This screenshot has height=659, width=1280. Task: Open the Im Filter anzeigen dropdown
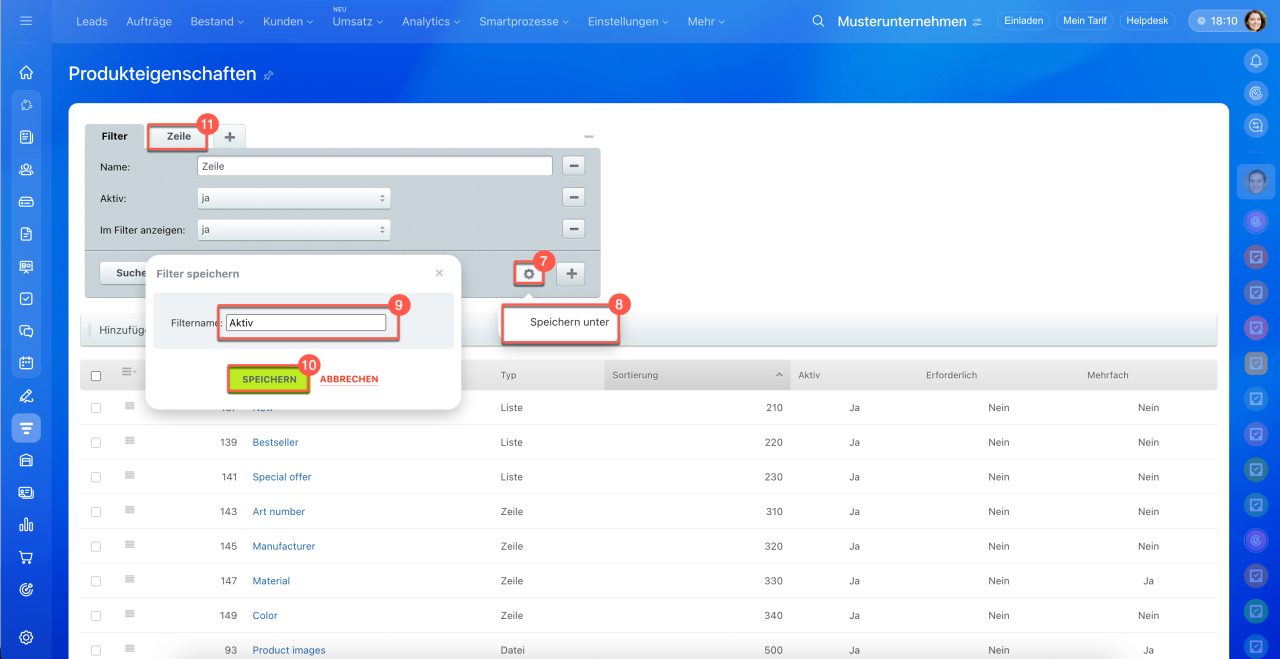[x=294, y=230]
